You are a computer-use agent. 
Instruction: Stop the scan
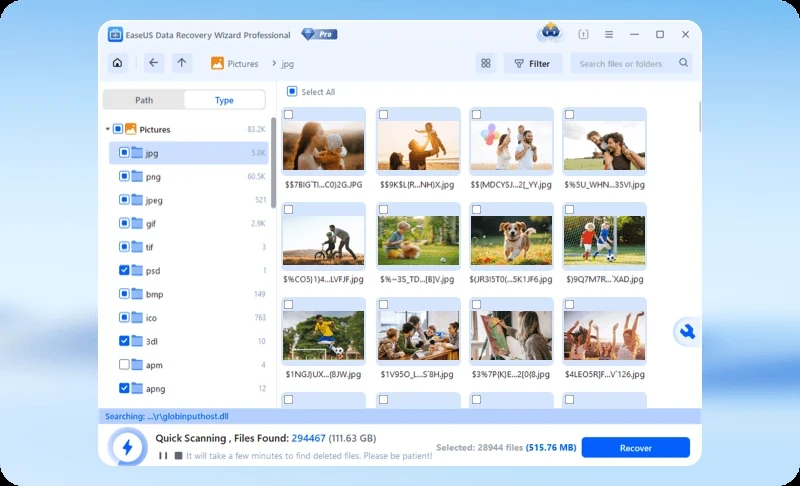[x=178, y=455]
